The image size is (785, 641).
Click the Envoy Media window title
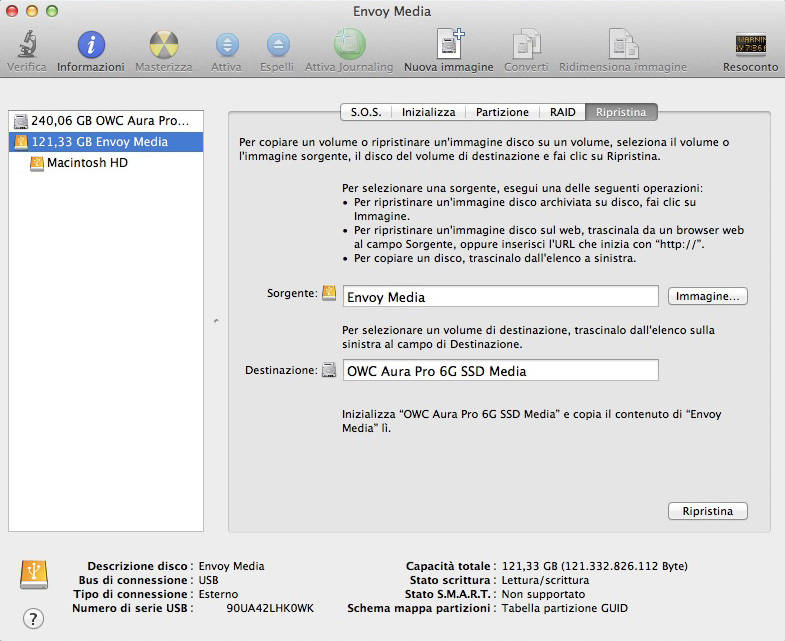[x=392, y=11]
